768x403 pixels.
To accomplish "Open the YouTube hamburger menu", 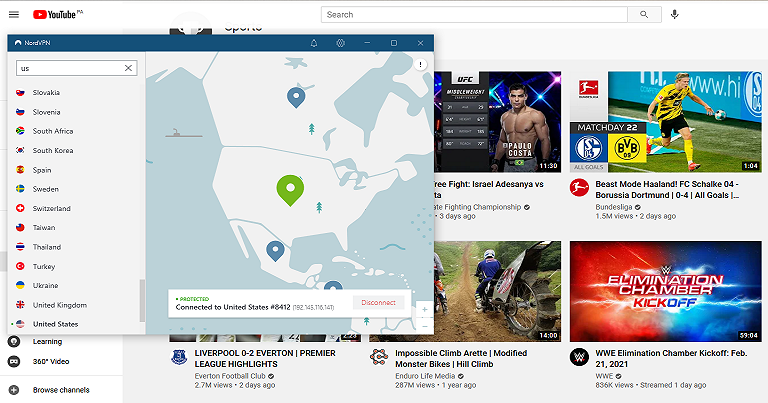I will pyautogui.click(x=14, y=15).
